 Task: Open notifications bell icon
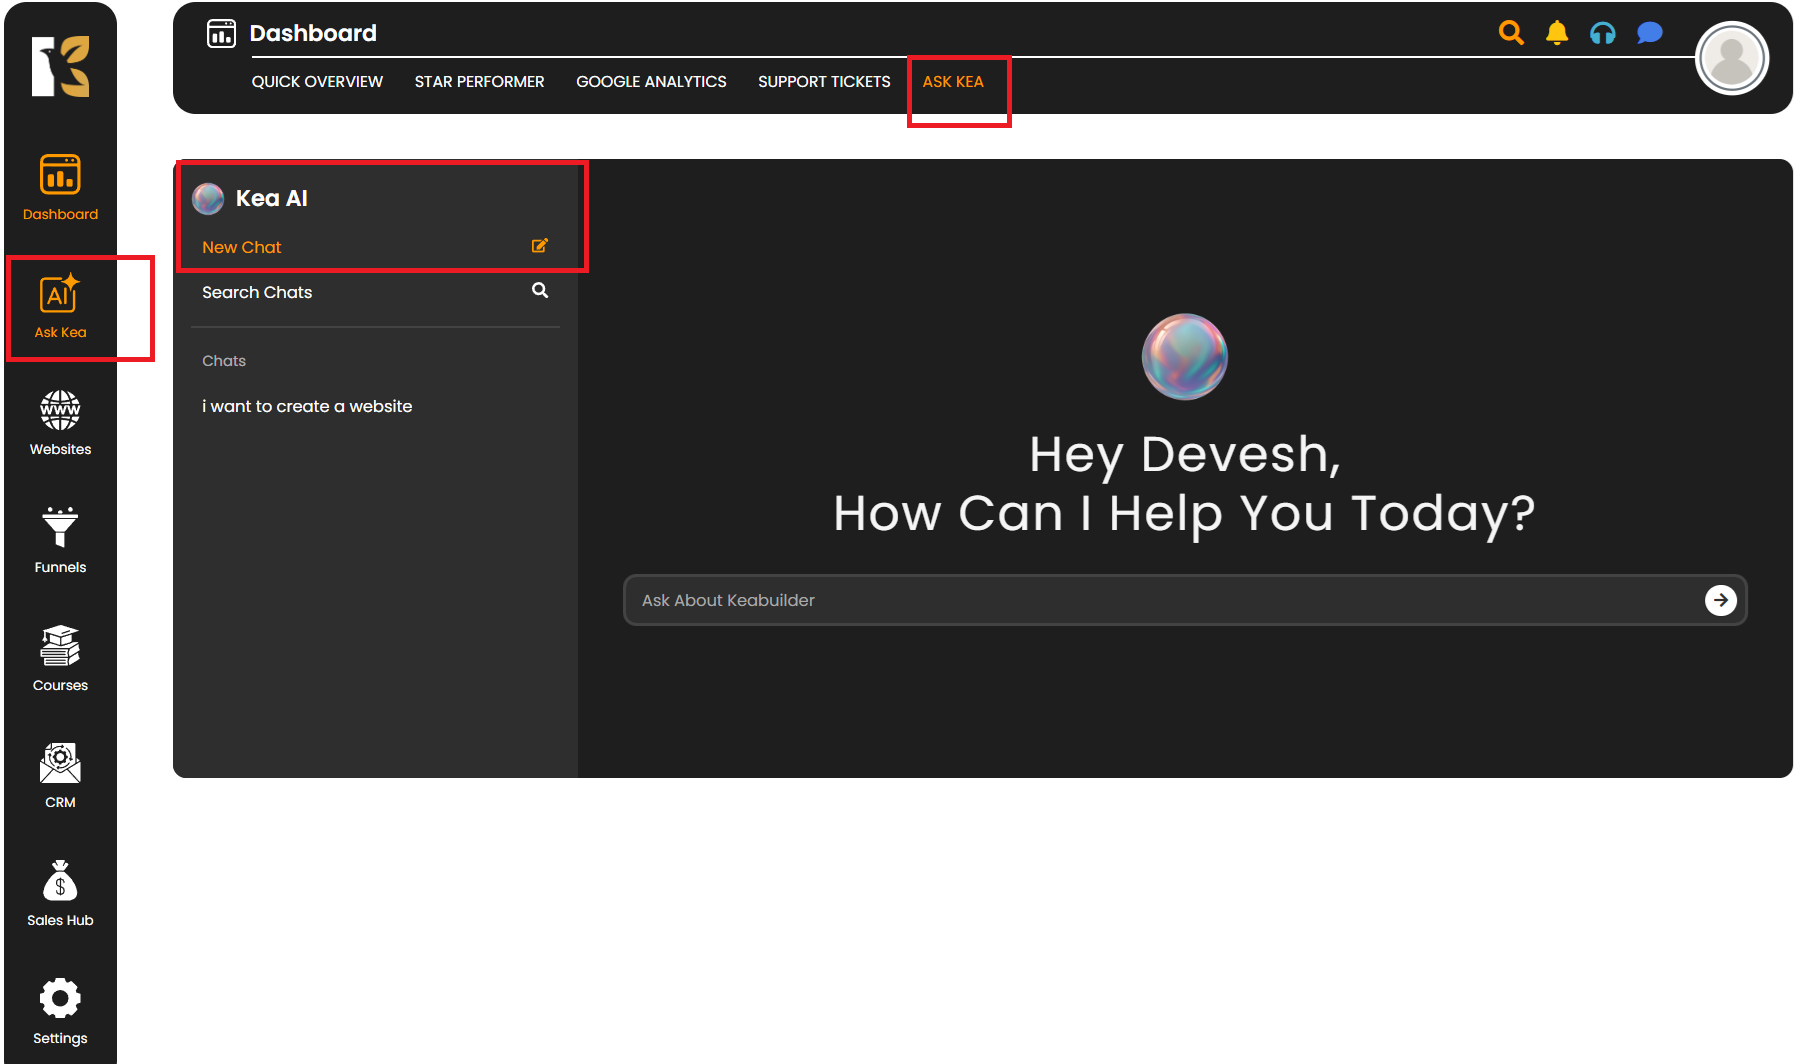click(x=1557, y=33)
